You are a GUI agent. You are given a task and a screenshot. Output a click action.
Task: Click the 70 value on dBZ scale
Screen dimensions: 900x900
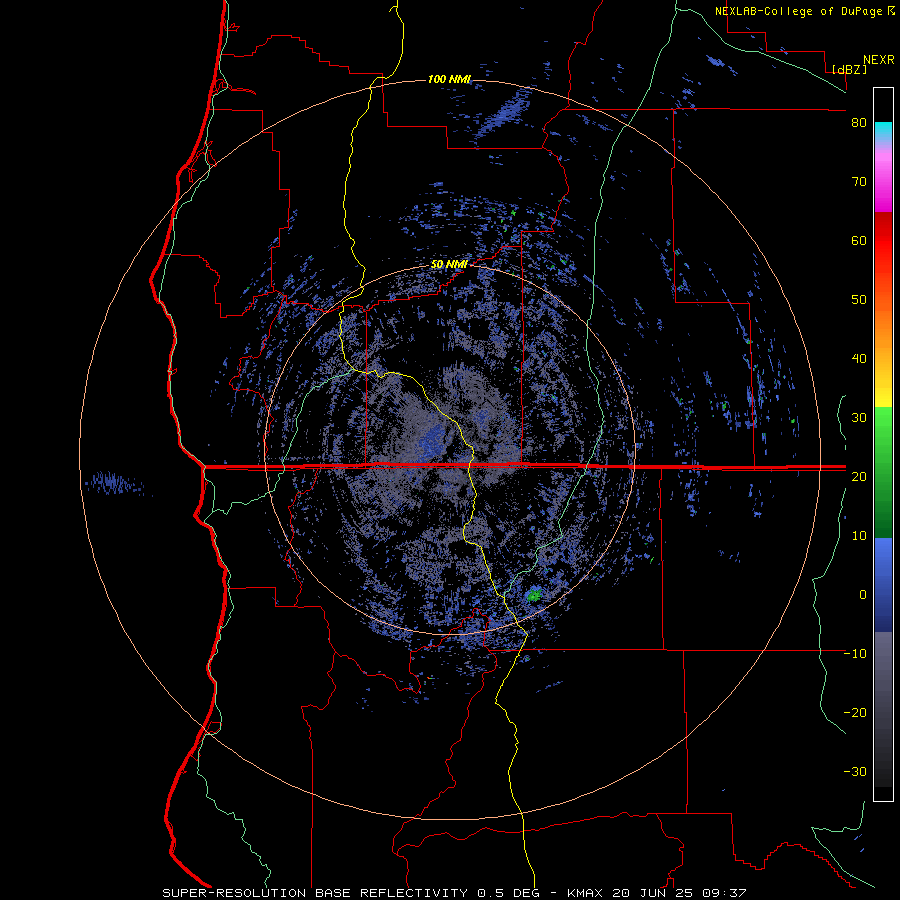pyautogui.click(x=859, y=182)
